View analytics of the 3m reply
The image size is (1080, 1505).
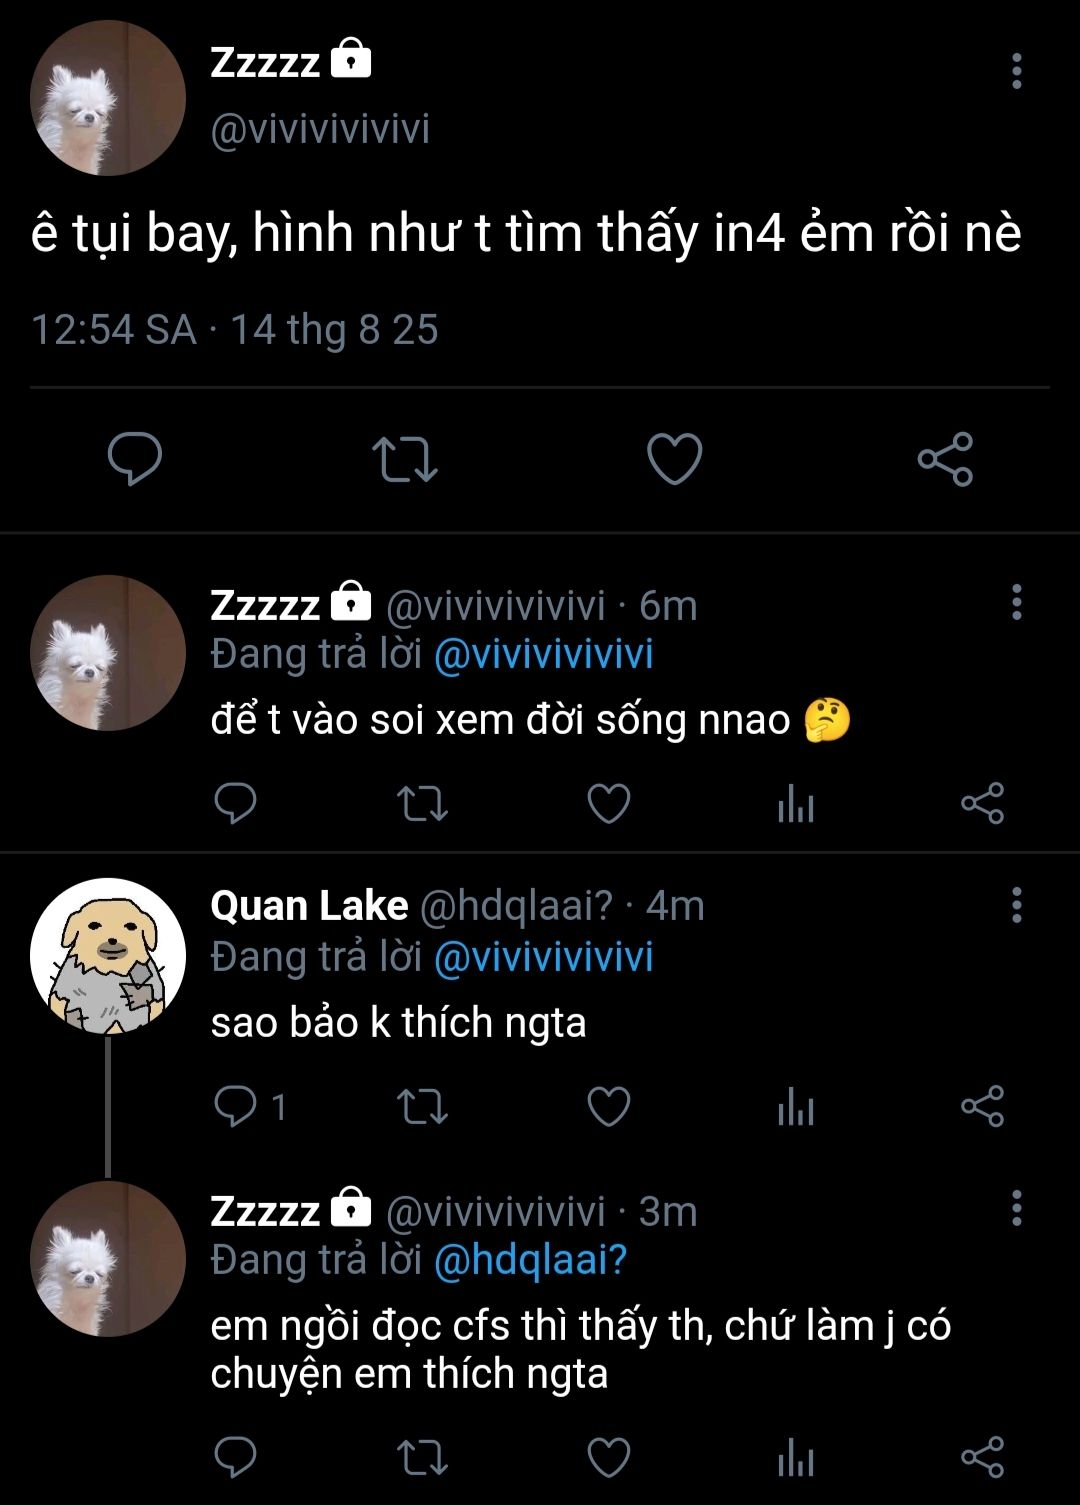click(796, 1458)
